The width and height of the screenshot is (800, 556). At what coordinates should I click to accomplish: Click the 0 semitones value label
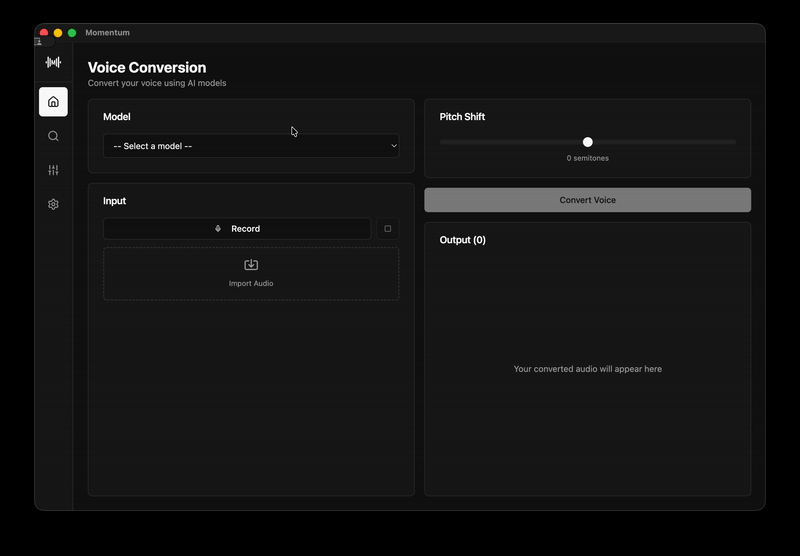click(588, 158)
